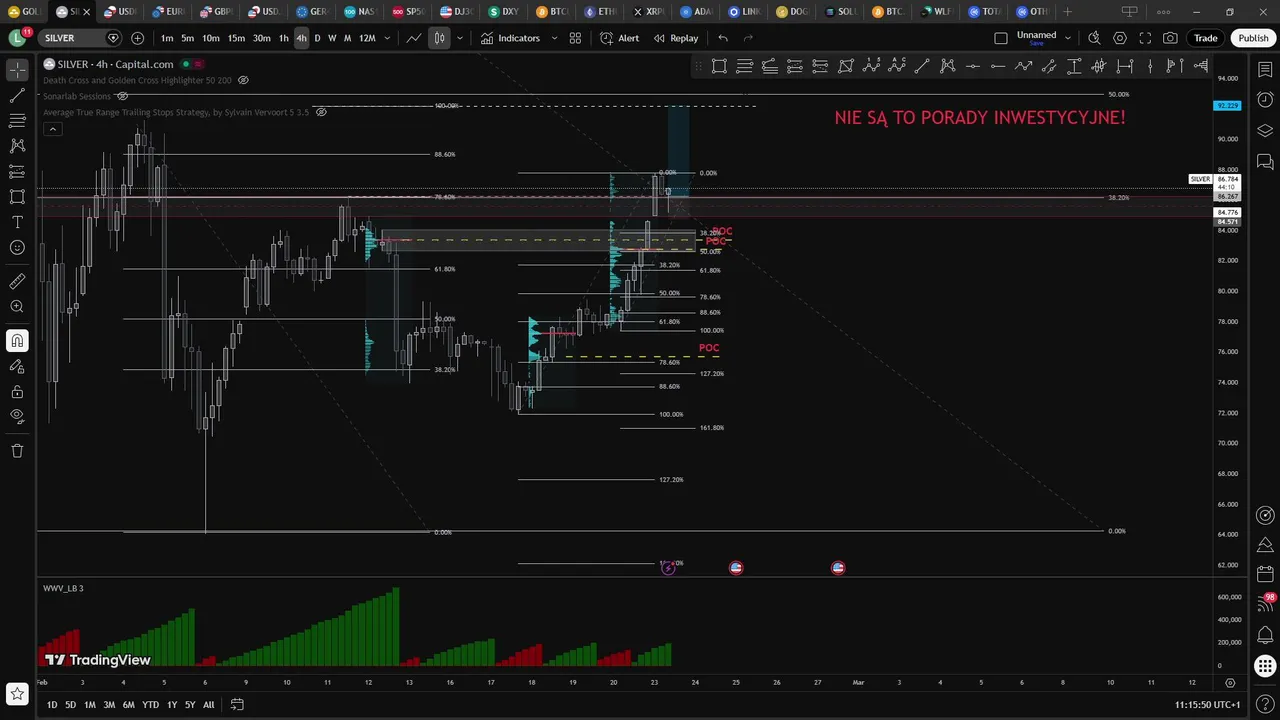Screen dimensions: 1280x720
Task: Open the Indicators dialog
Action: coord(510,38)
